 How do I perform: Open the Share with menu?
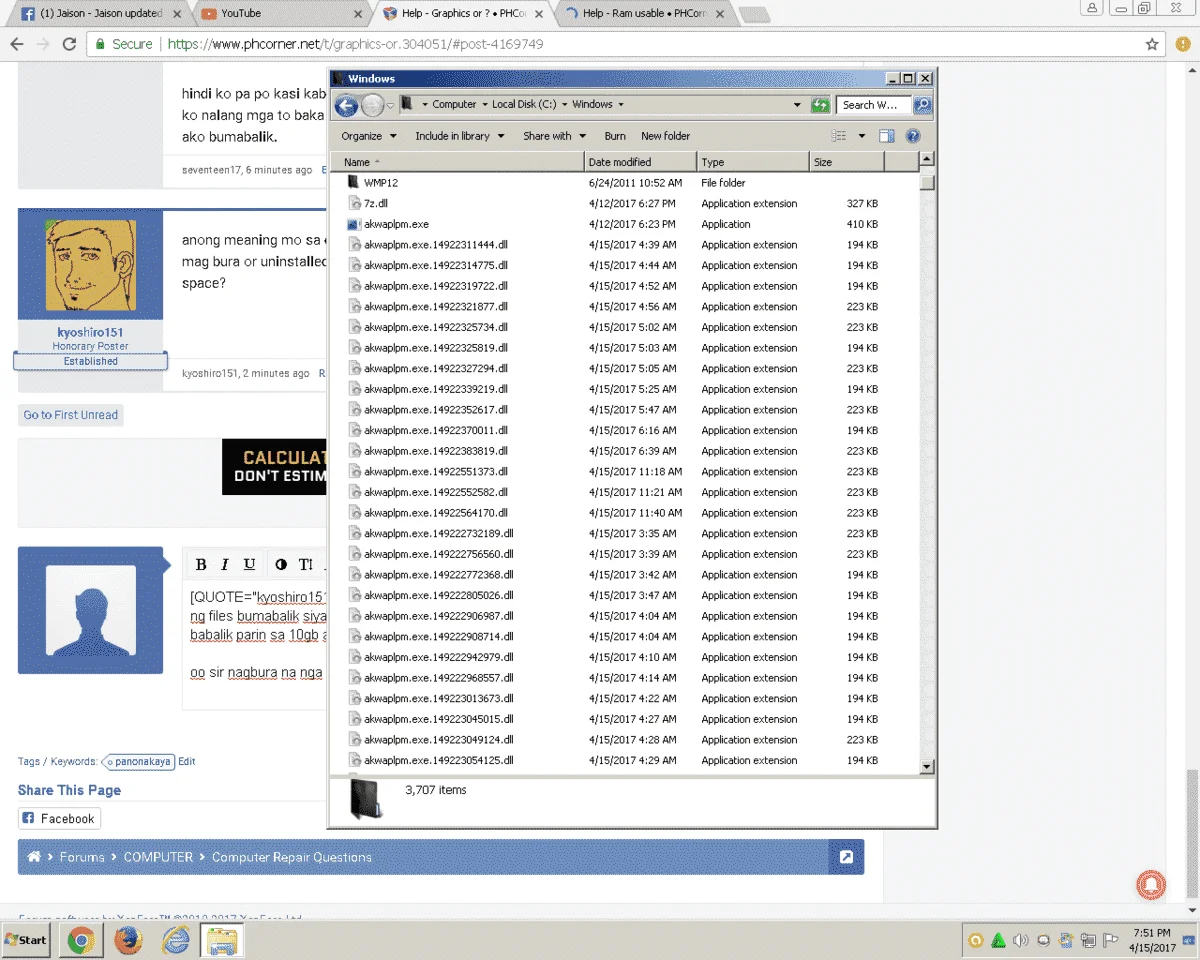click(x=553, y=136)
